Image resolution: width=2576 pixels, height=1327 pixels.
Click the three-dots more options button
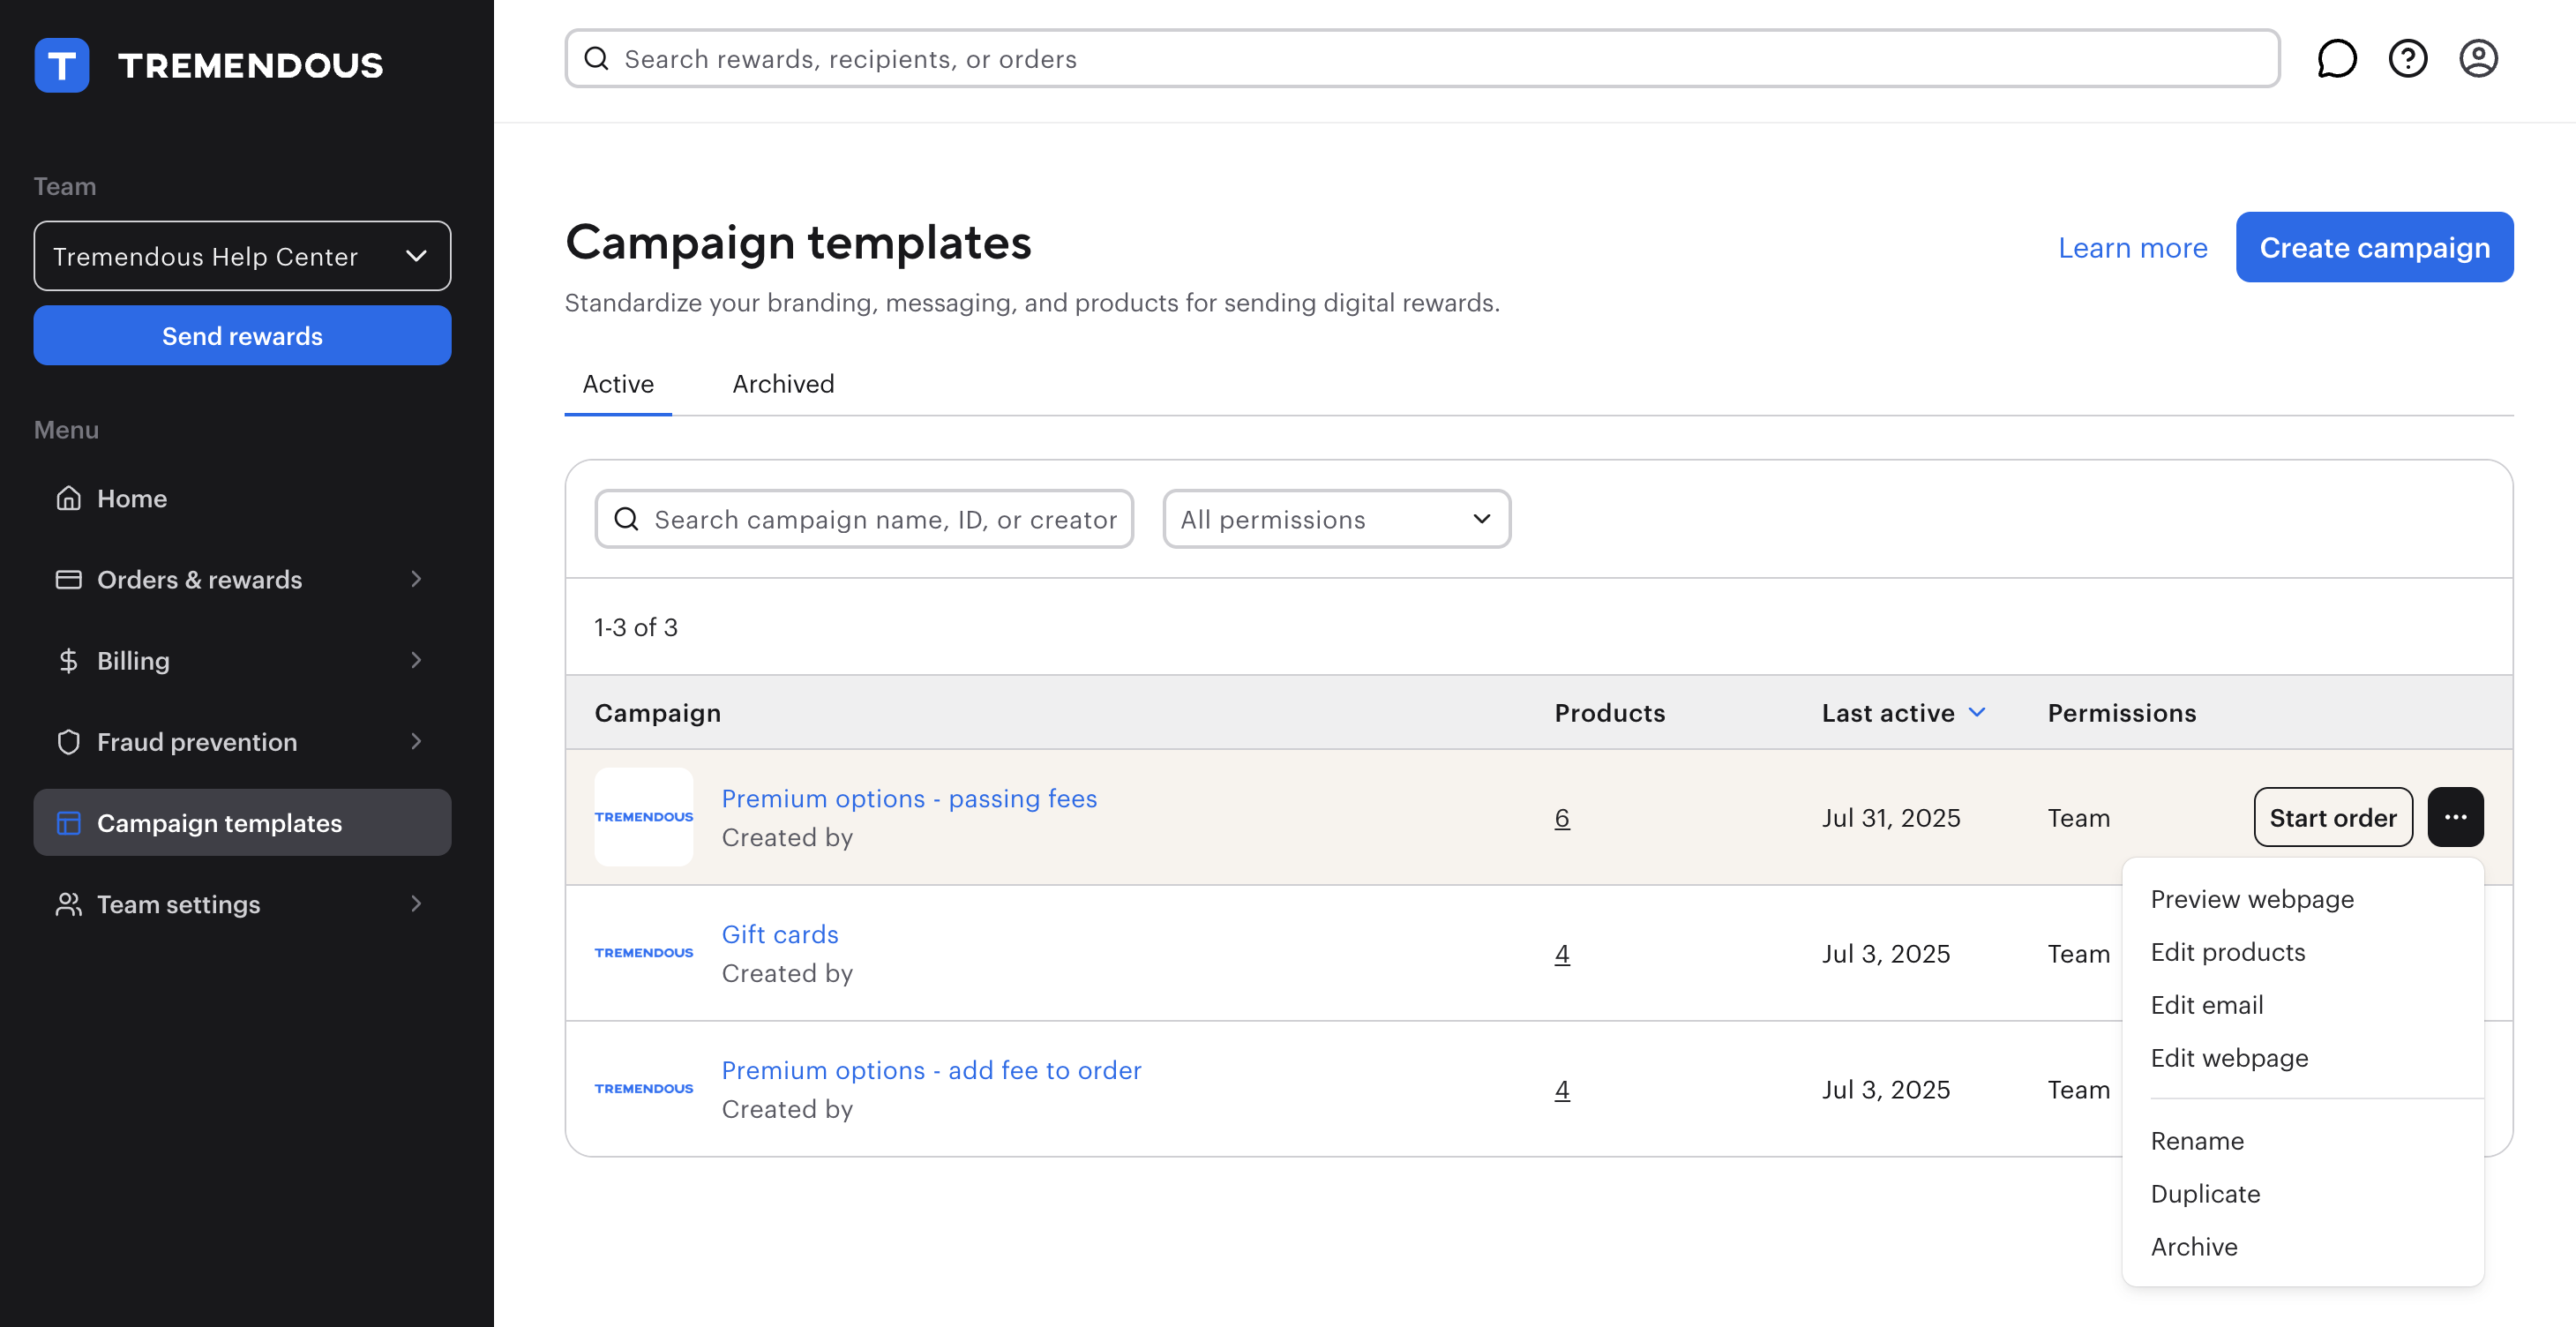2455,817
